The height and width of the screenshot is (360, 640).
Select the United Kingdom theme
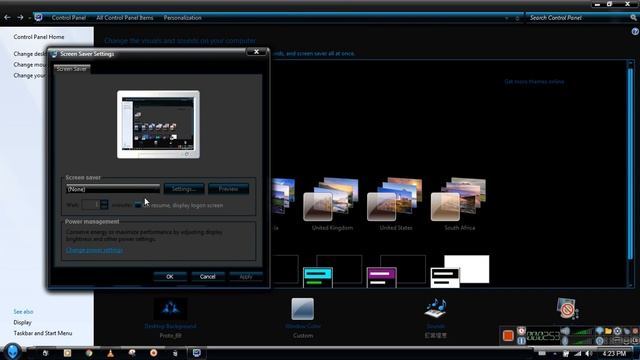(x=331, y=204)
